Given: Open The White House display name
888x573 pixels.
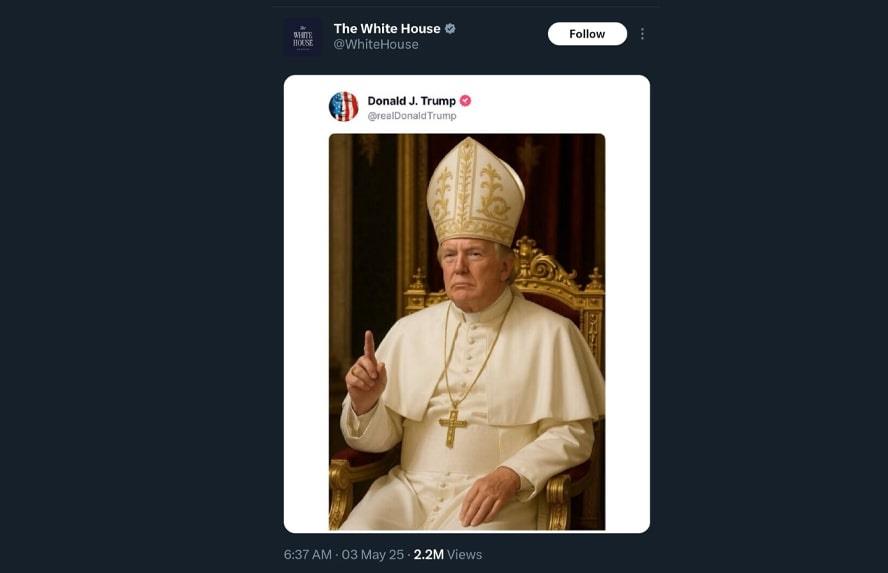Looking at the screenshot, I should point(386,29).
